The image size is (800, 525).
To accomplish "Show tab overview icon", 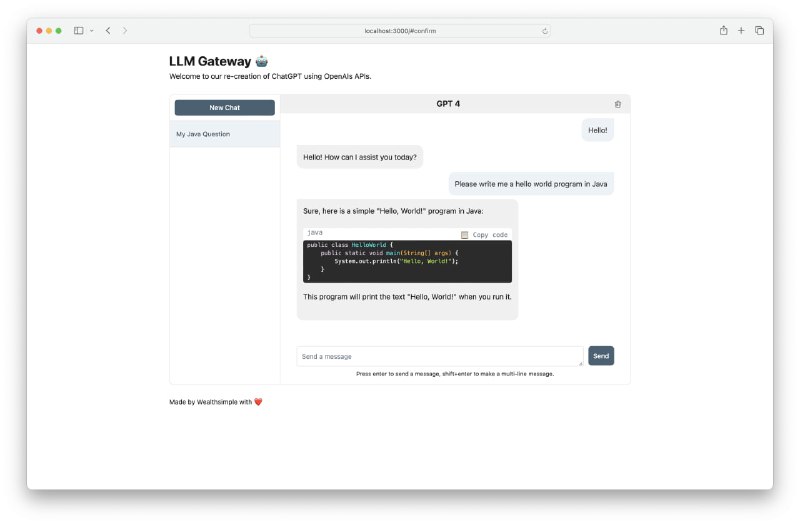I will coord(759,31).
